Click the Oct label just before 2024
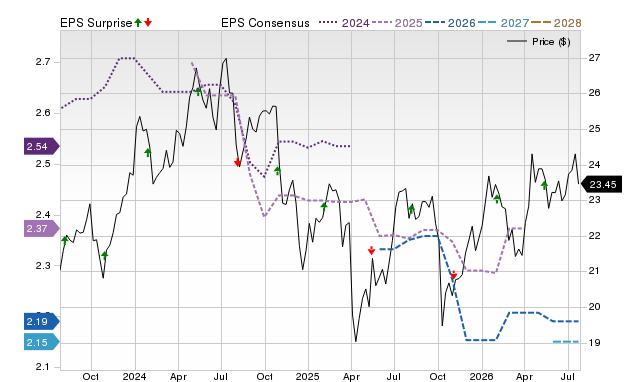The height and width of the screenshot is (382, 640). pos(91,376)
